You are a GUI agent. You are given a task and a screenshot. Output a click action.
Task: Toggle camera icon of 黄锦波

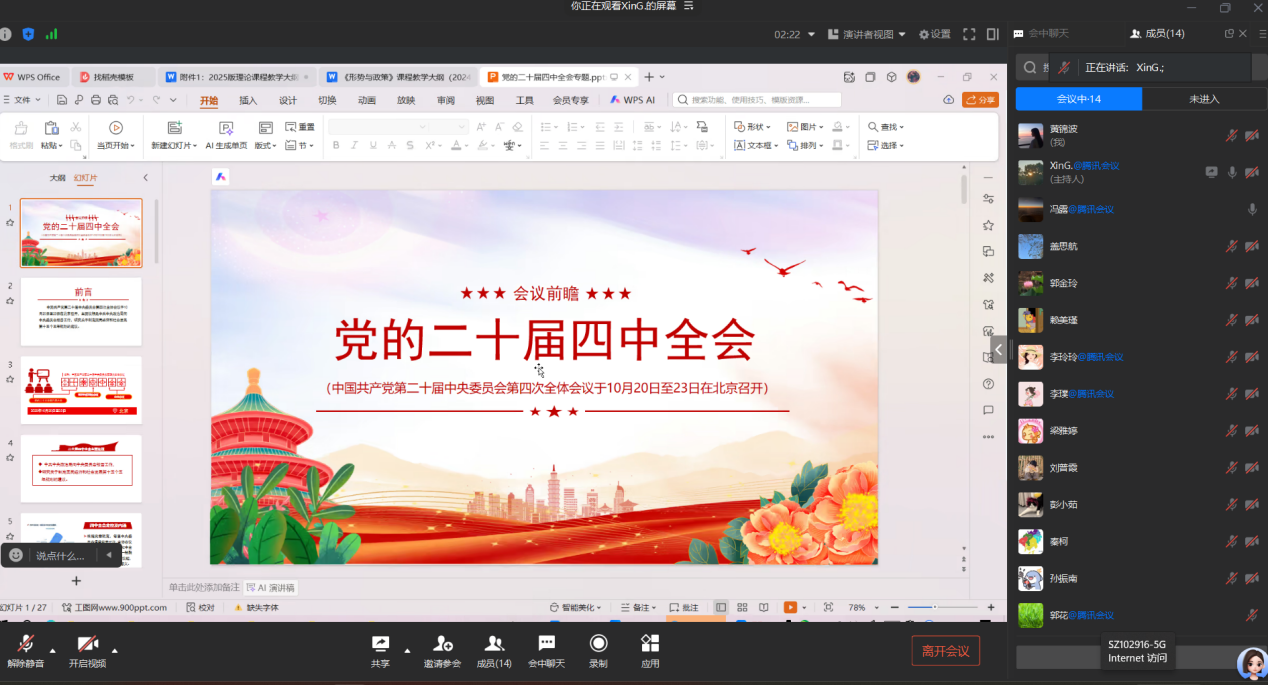tap(1252, 136)
